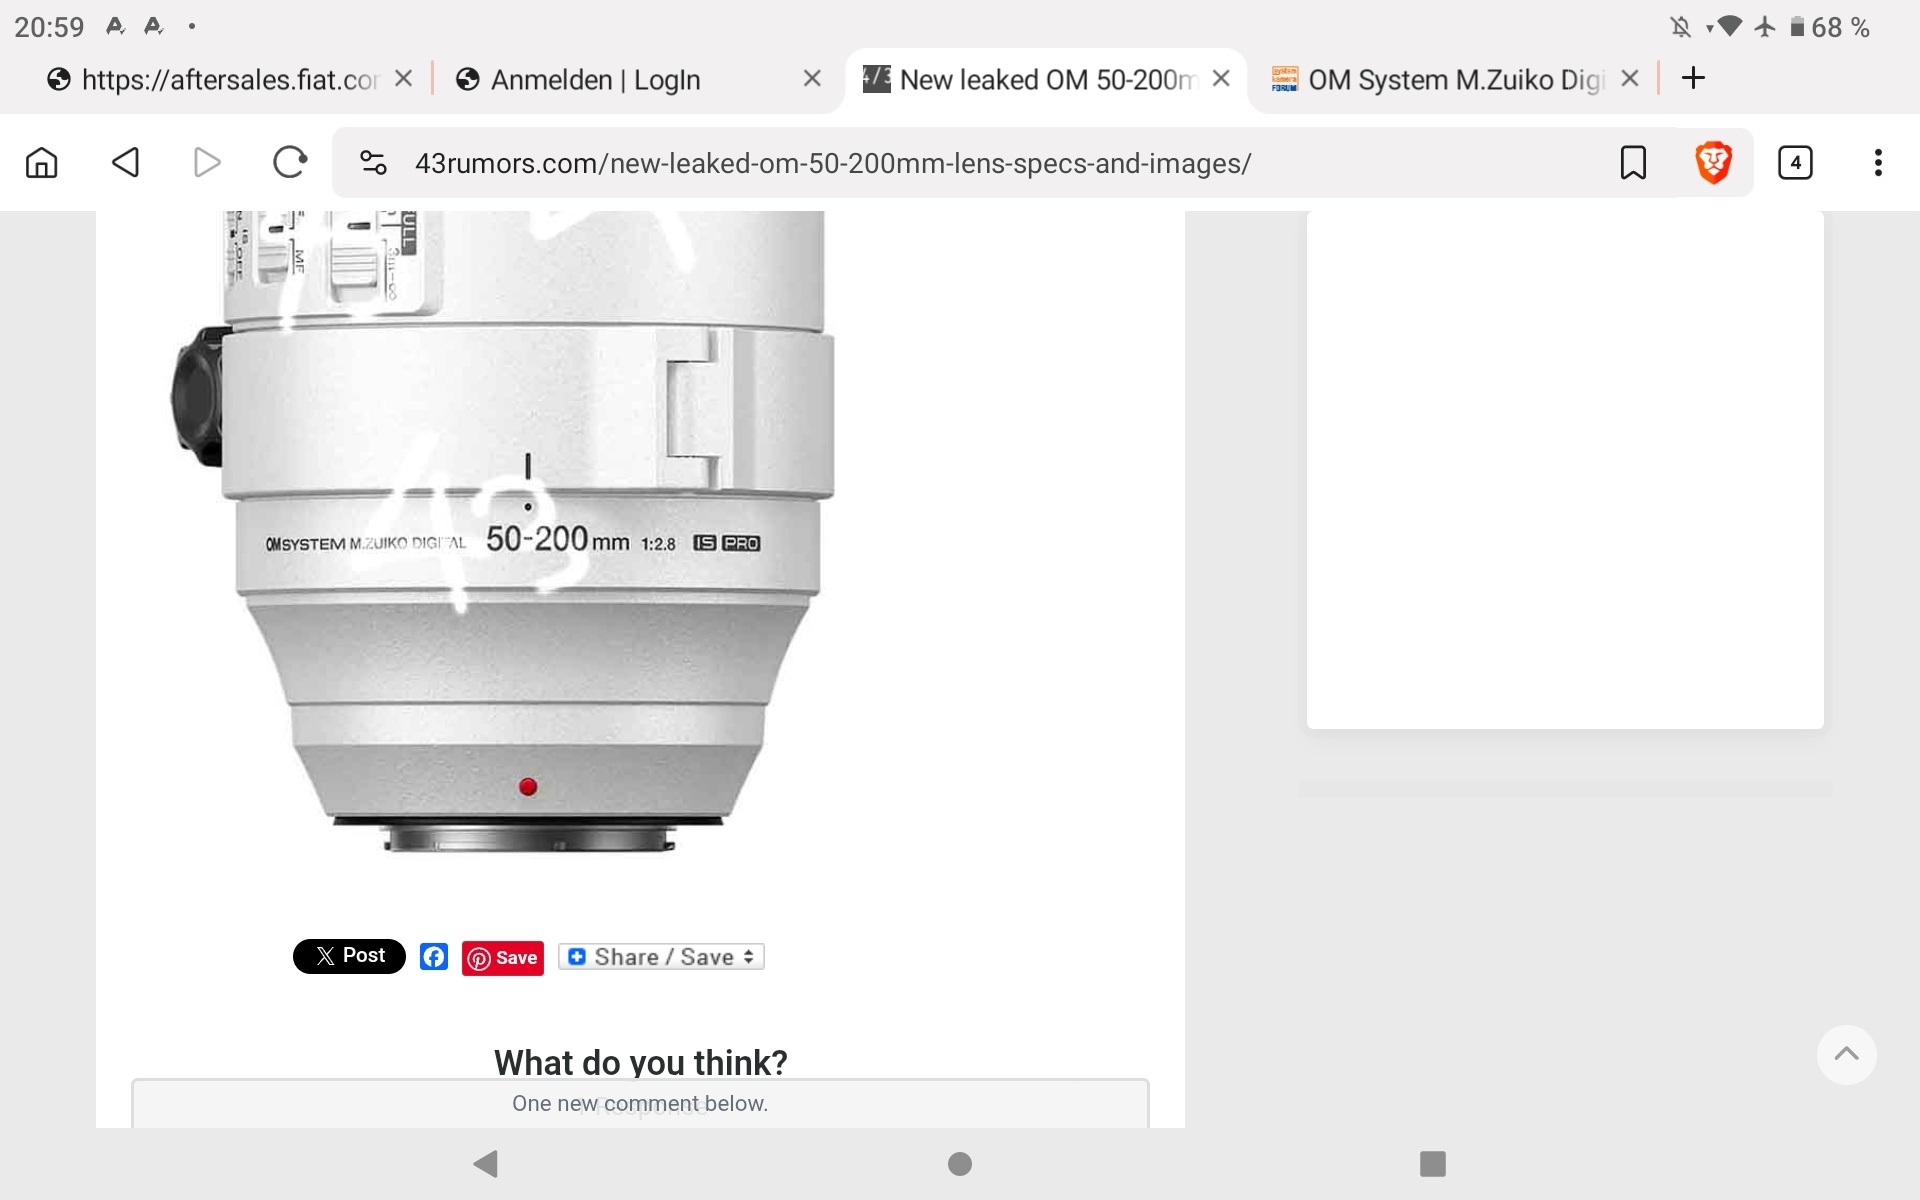Open Brave Shields lion icon
This screenshot has height=1200, width=1920.
[1712, 162]
